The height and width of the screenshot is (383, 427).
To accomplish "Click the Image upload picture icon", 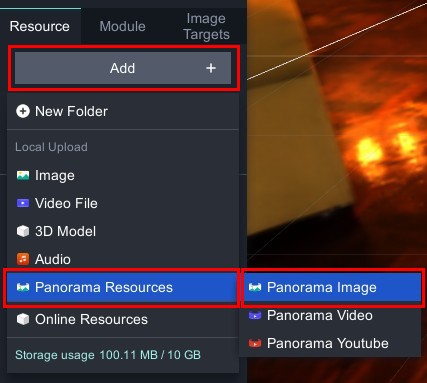I will click(23, 175).
